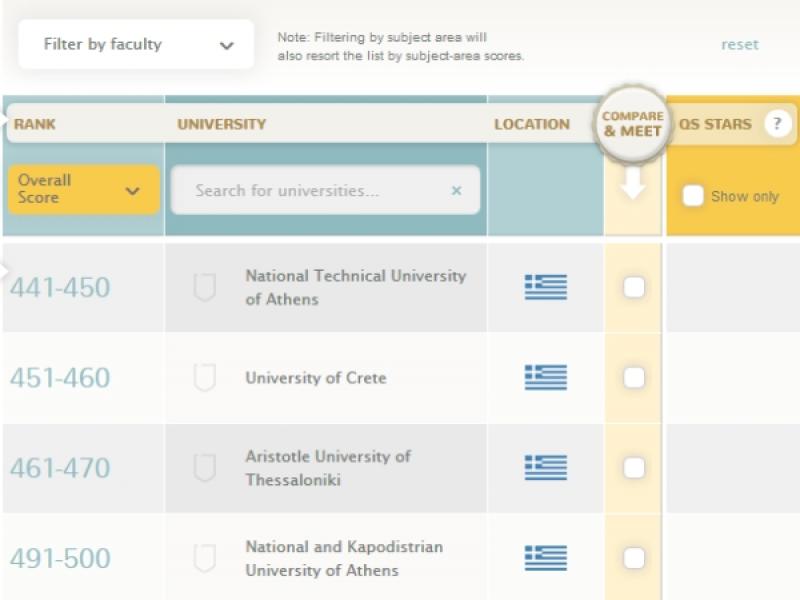800x600 pixels.
Task: Click the reset link
Action: [739, 44]
